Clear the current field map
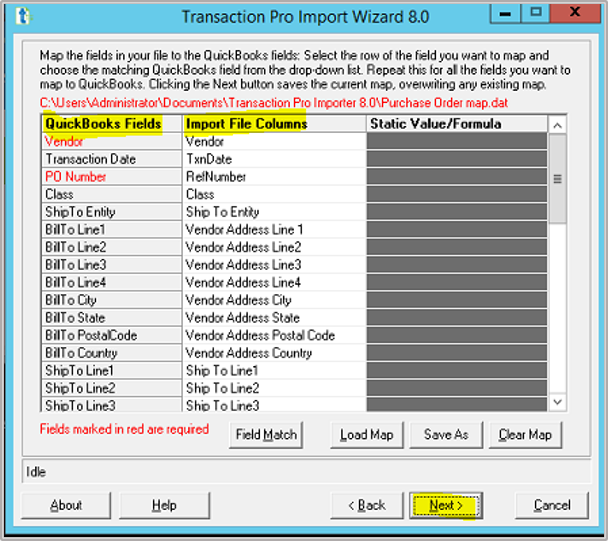The height and width of the screenshot is (542, 608). point(525,435)
